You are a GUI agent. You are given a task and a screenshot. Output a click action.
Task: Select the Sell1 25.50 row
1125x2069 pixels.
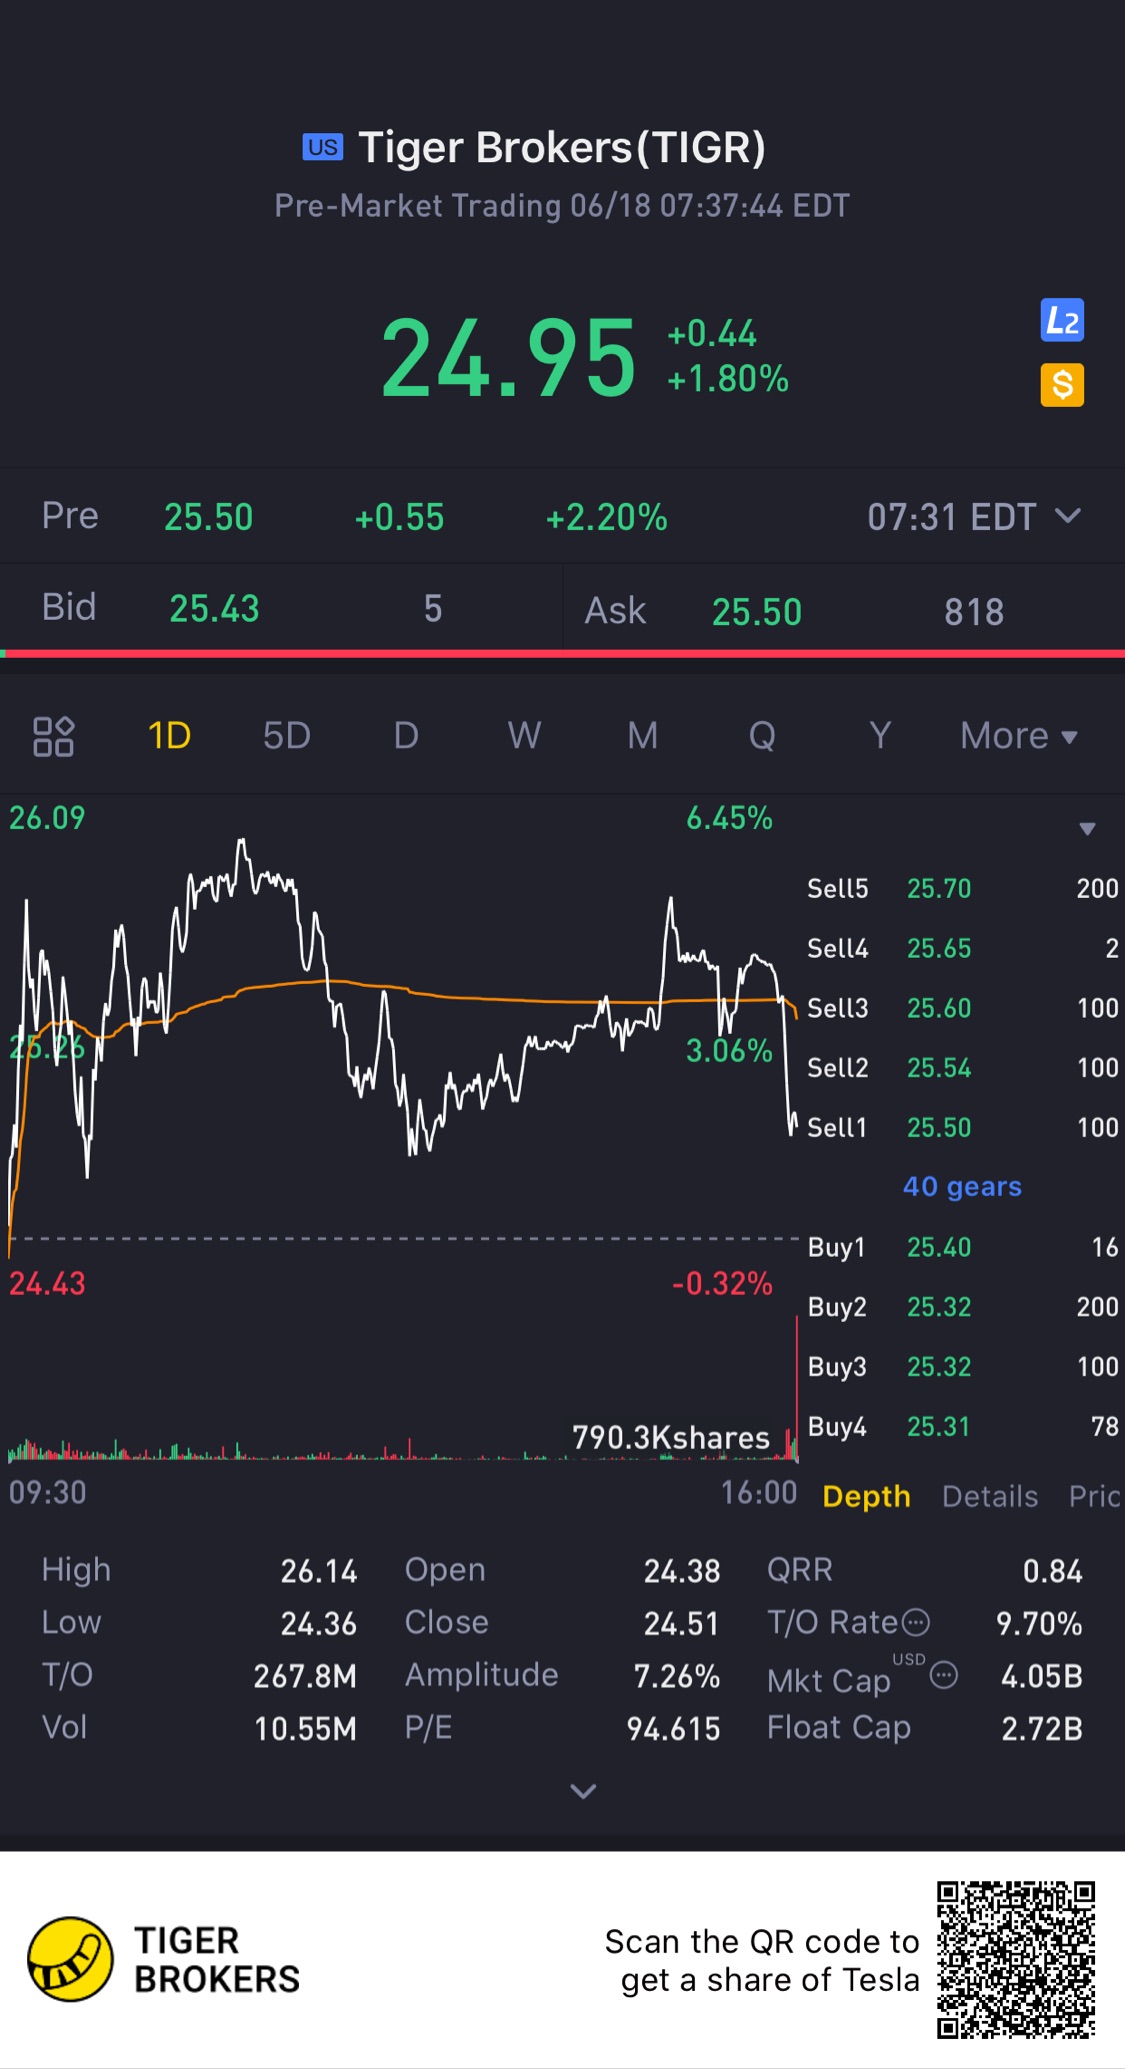(962, 1127)
